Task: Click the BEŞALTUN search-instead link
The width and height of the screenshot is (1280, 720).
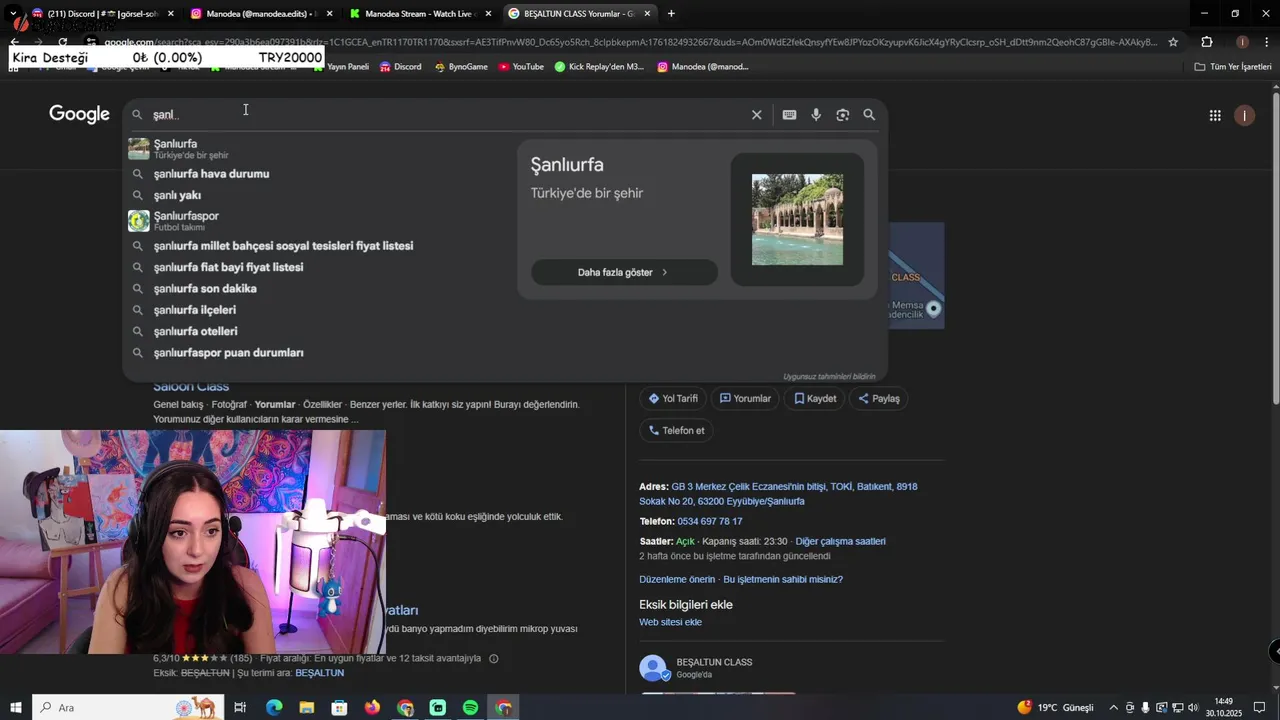Action: tap(319, 673)
